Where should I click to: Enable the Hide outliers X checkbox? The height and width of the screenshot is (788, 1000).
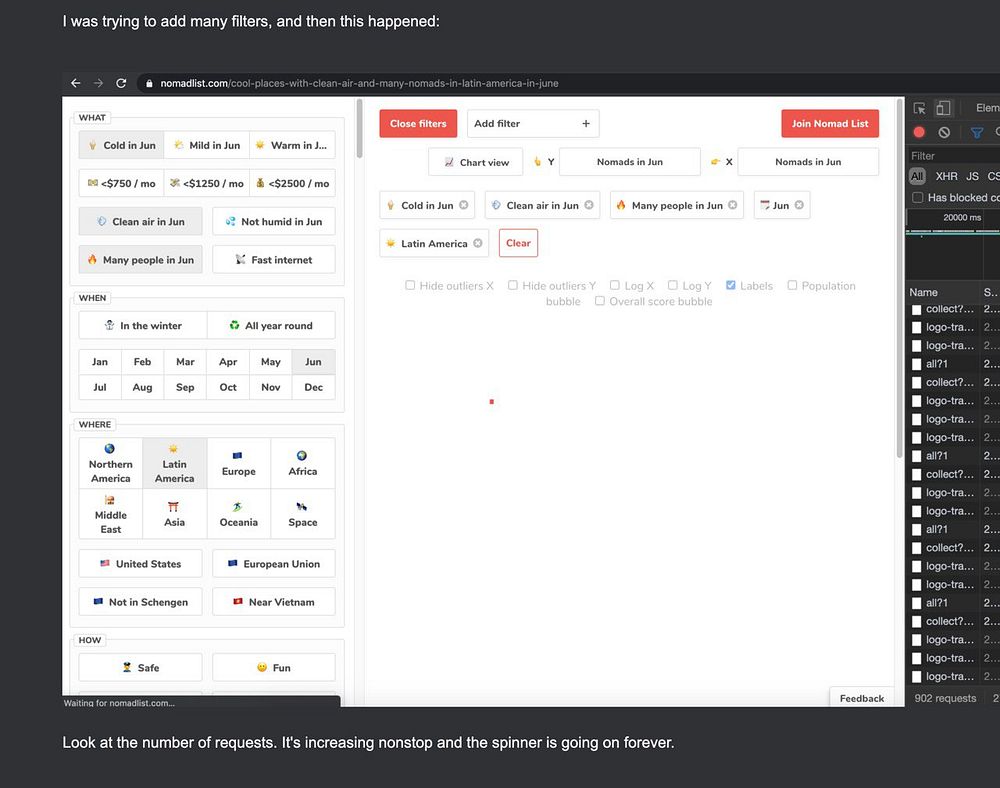[x=410, y=285]
